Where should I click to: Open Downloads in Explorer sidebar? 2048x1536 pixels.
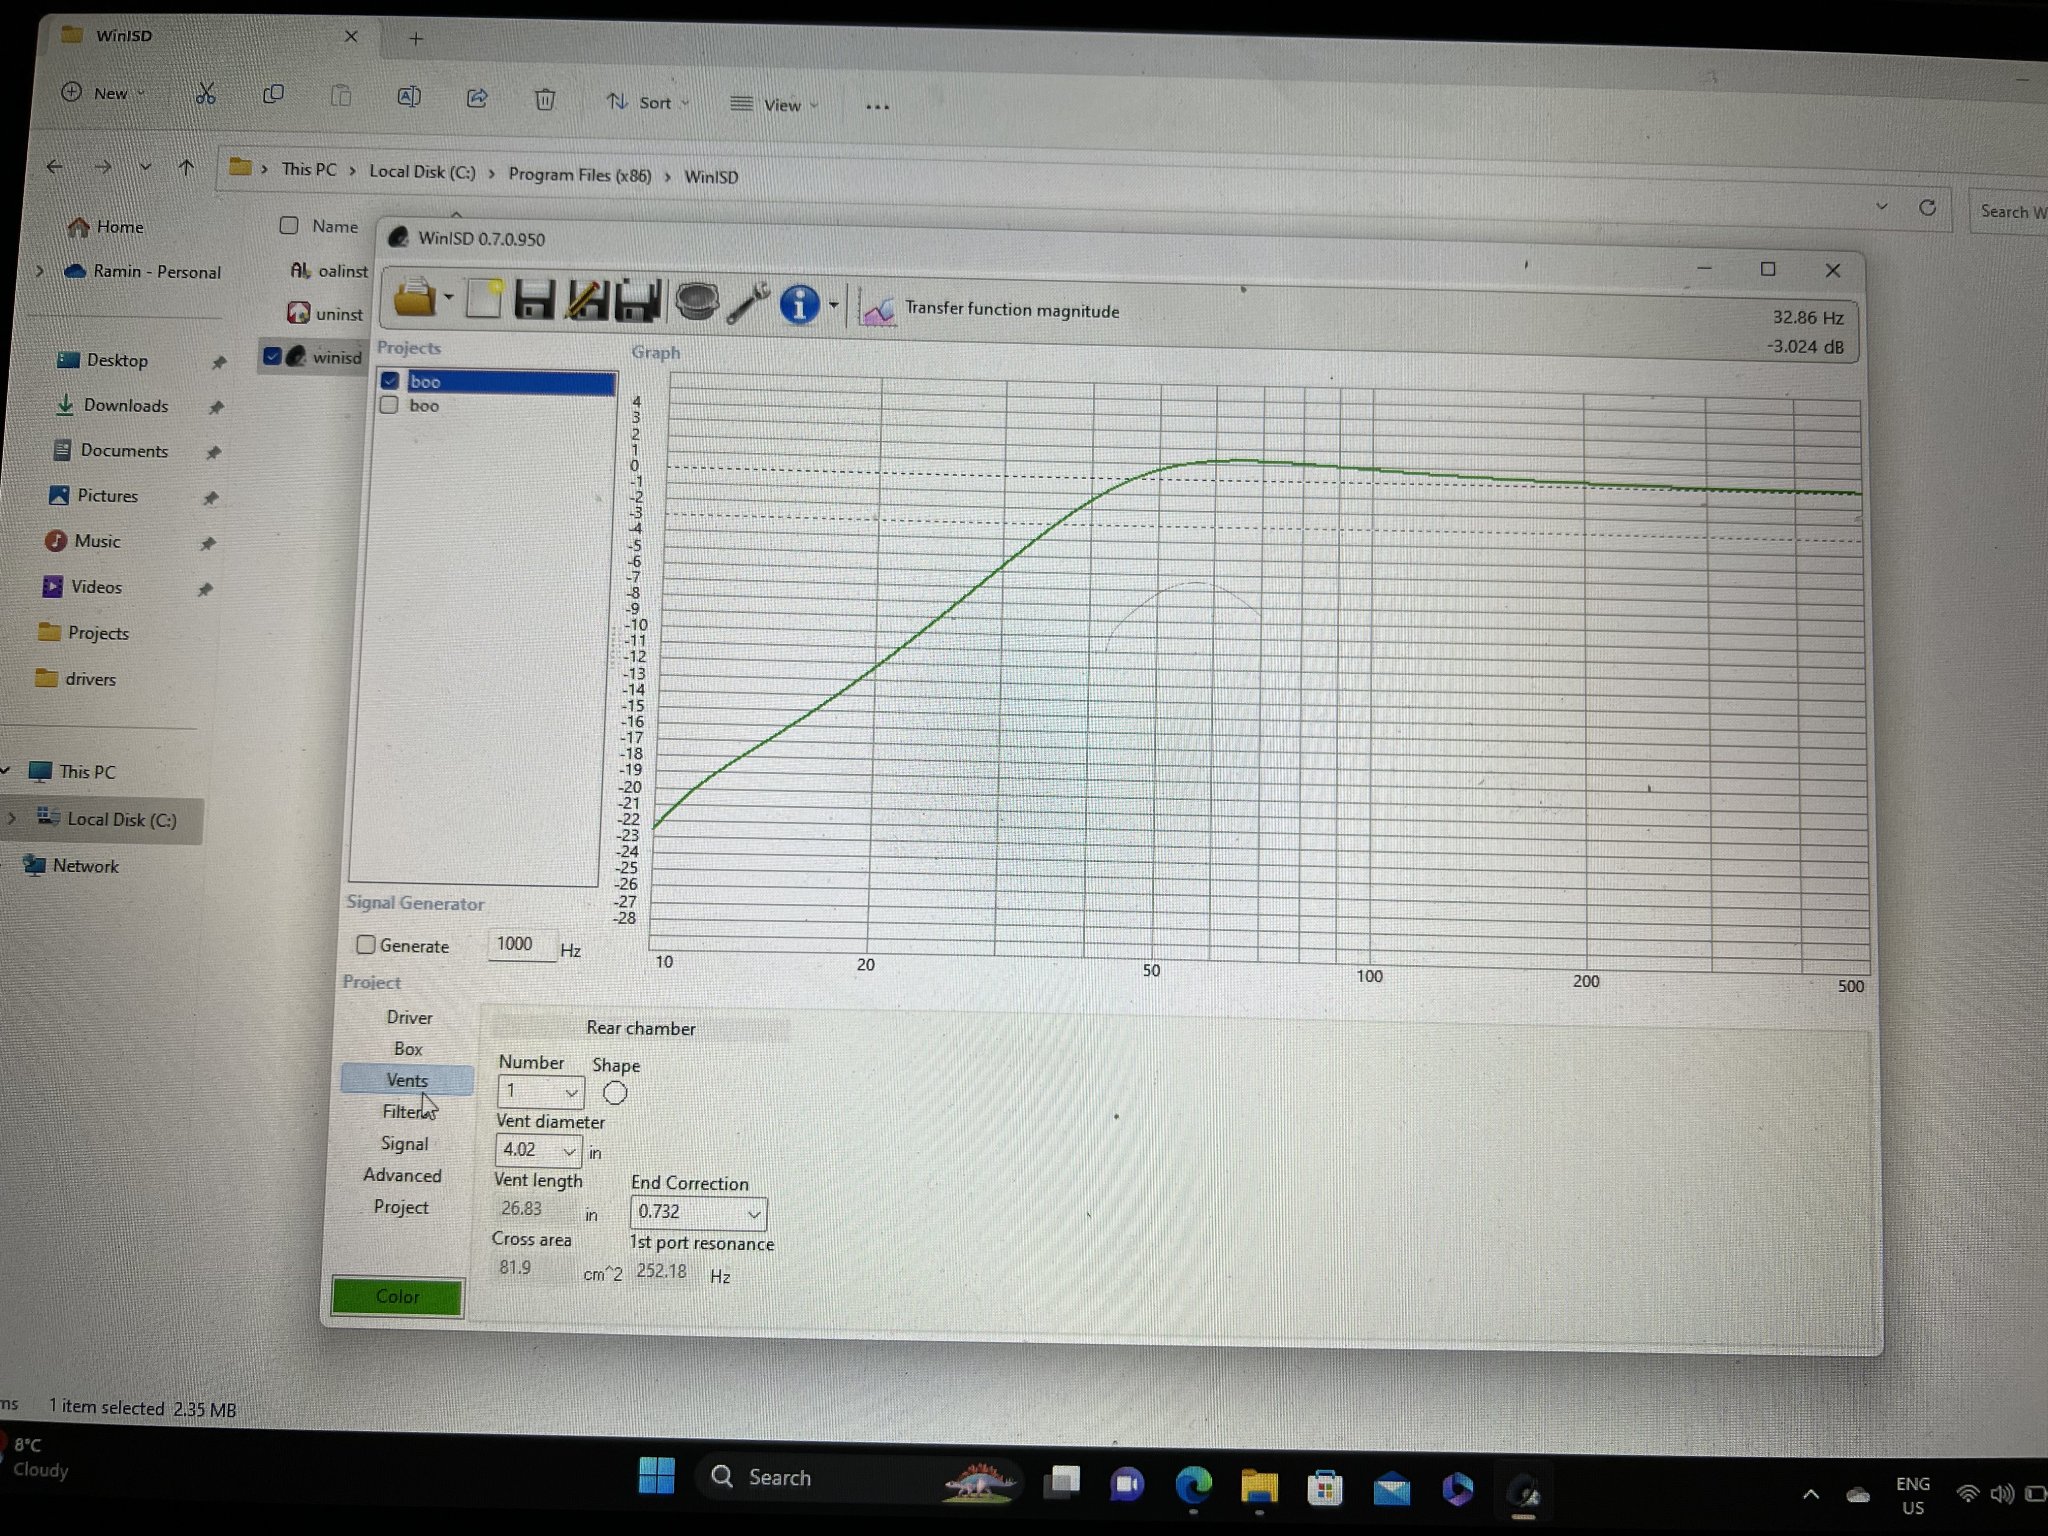(125, 405)
